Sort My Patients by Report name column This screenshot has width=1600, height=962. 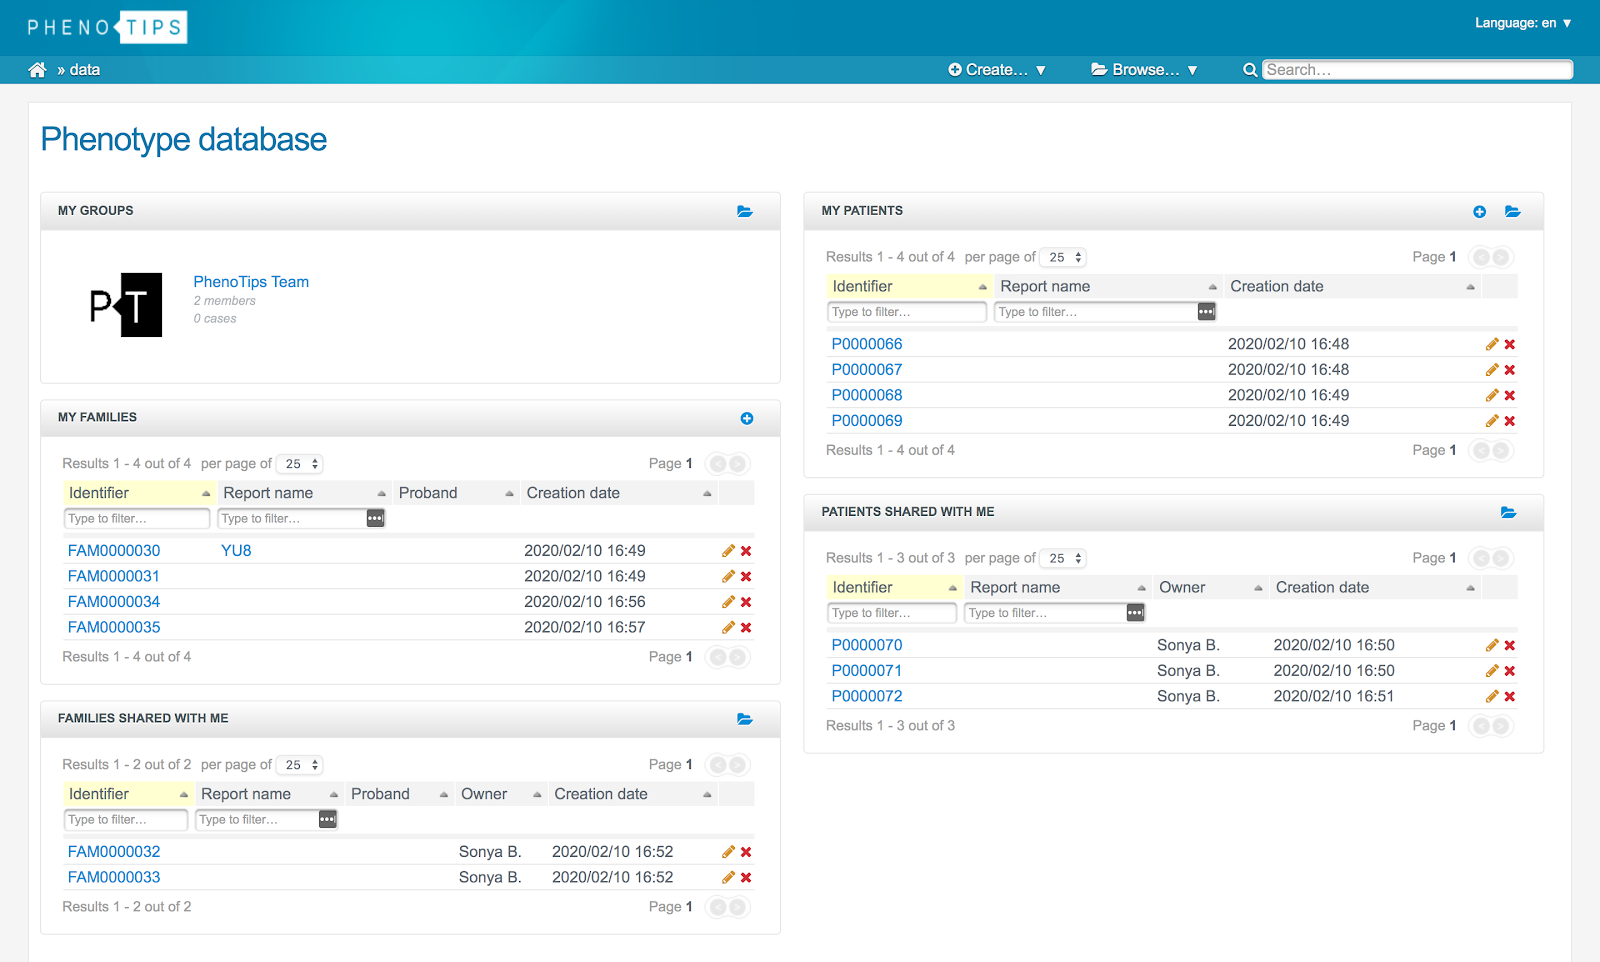[x=1108, y=286]
